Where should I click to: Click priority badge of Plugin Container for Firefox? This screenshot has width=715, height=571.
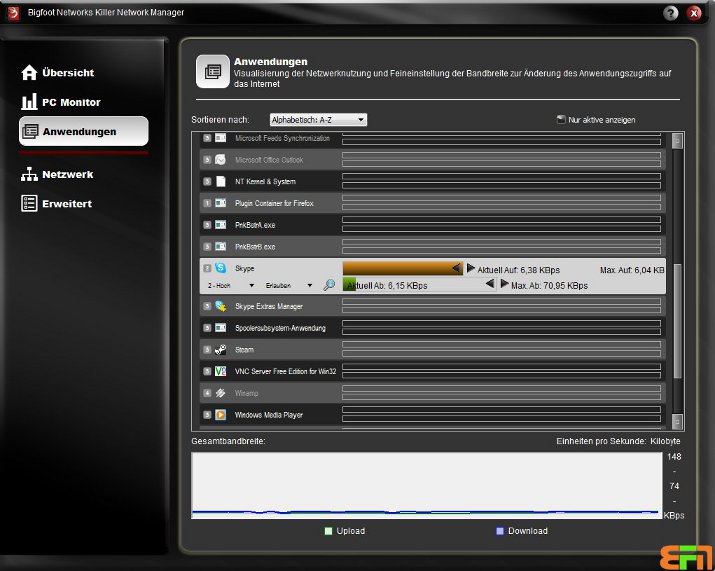[207, 203]
